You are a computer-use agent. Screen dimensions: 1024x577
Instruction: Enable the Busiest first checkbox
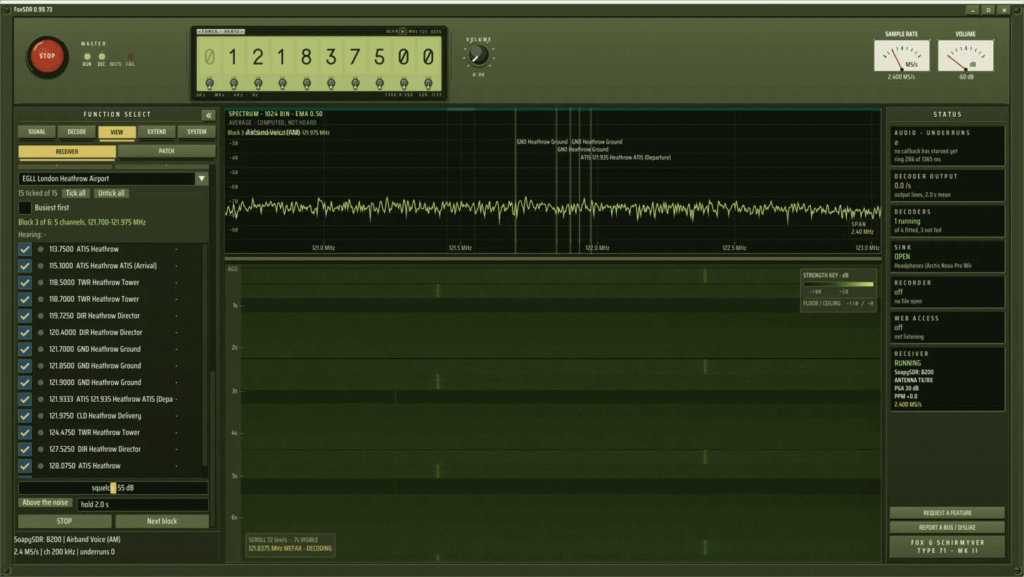point(25,208)
